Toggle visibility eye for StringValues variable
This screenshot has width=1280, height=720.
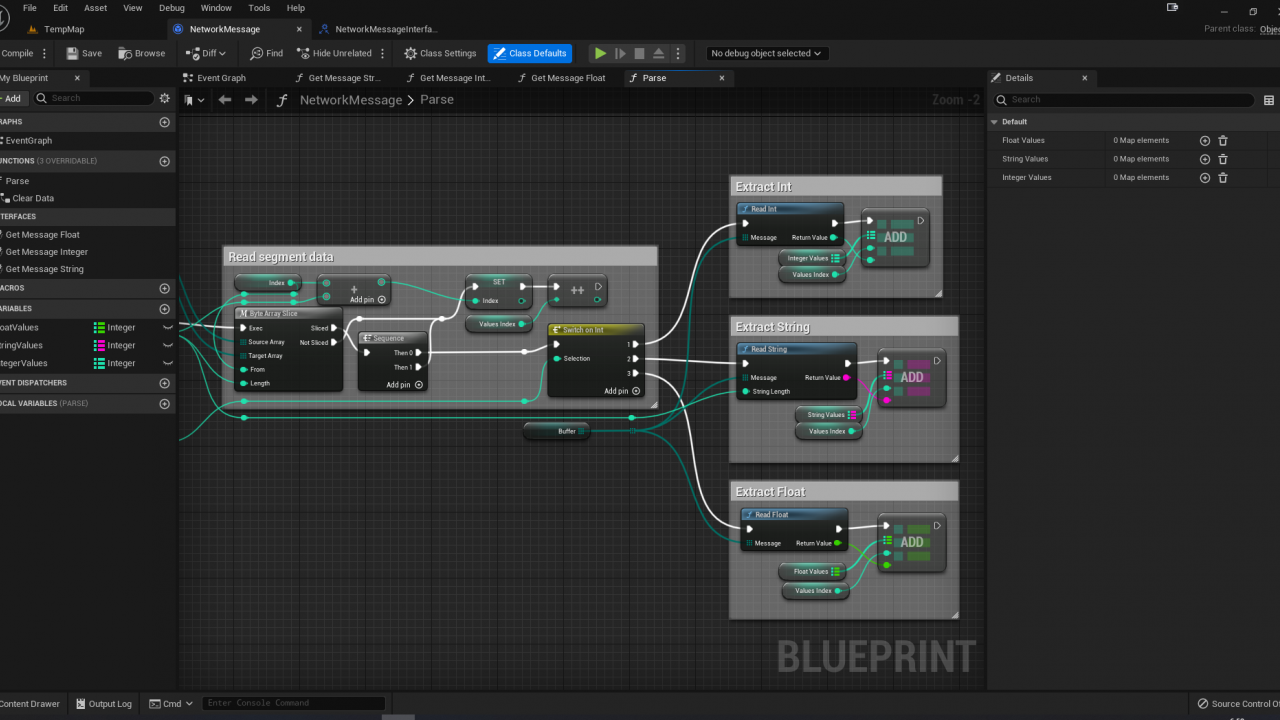tap(167, 345)
